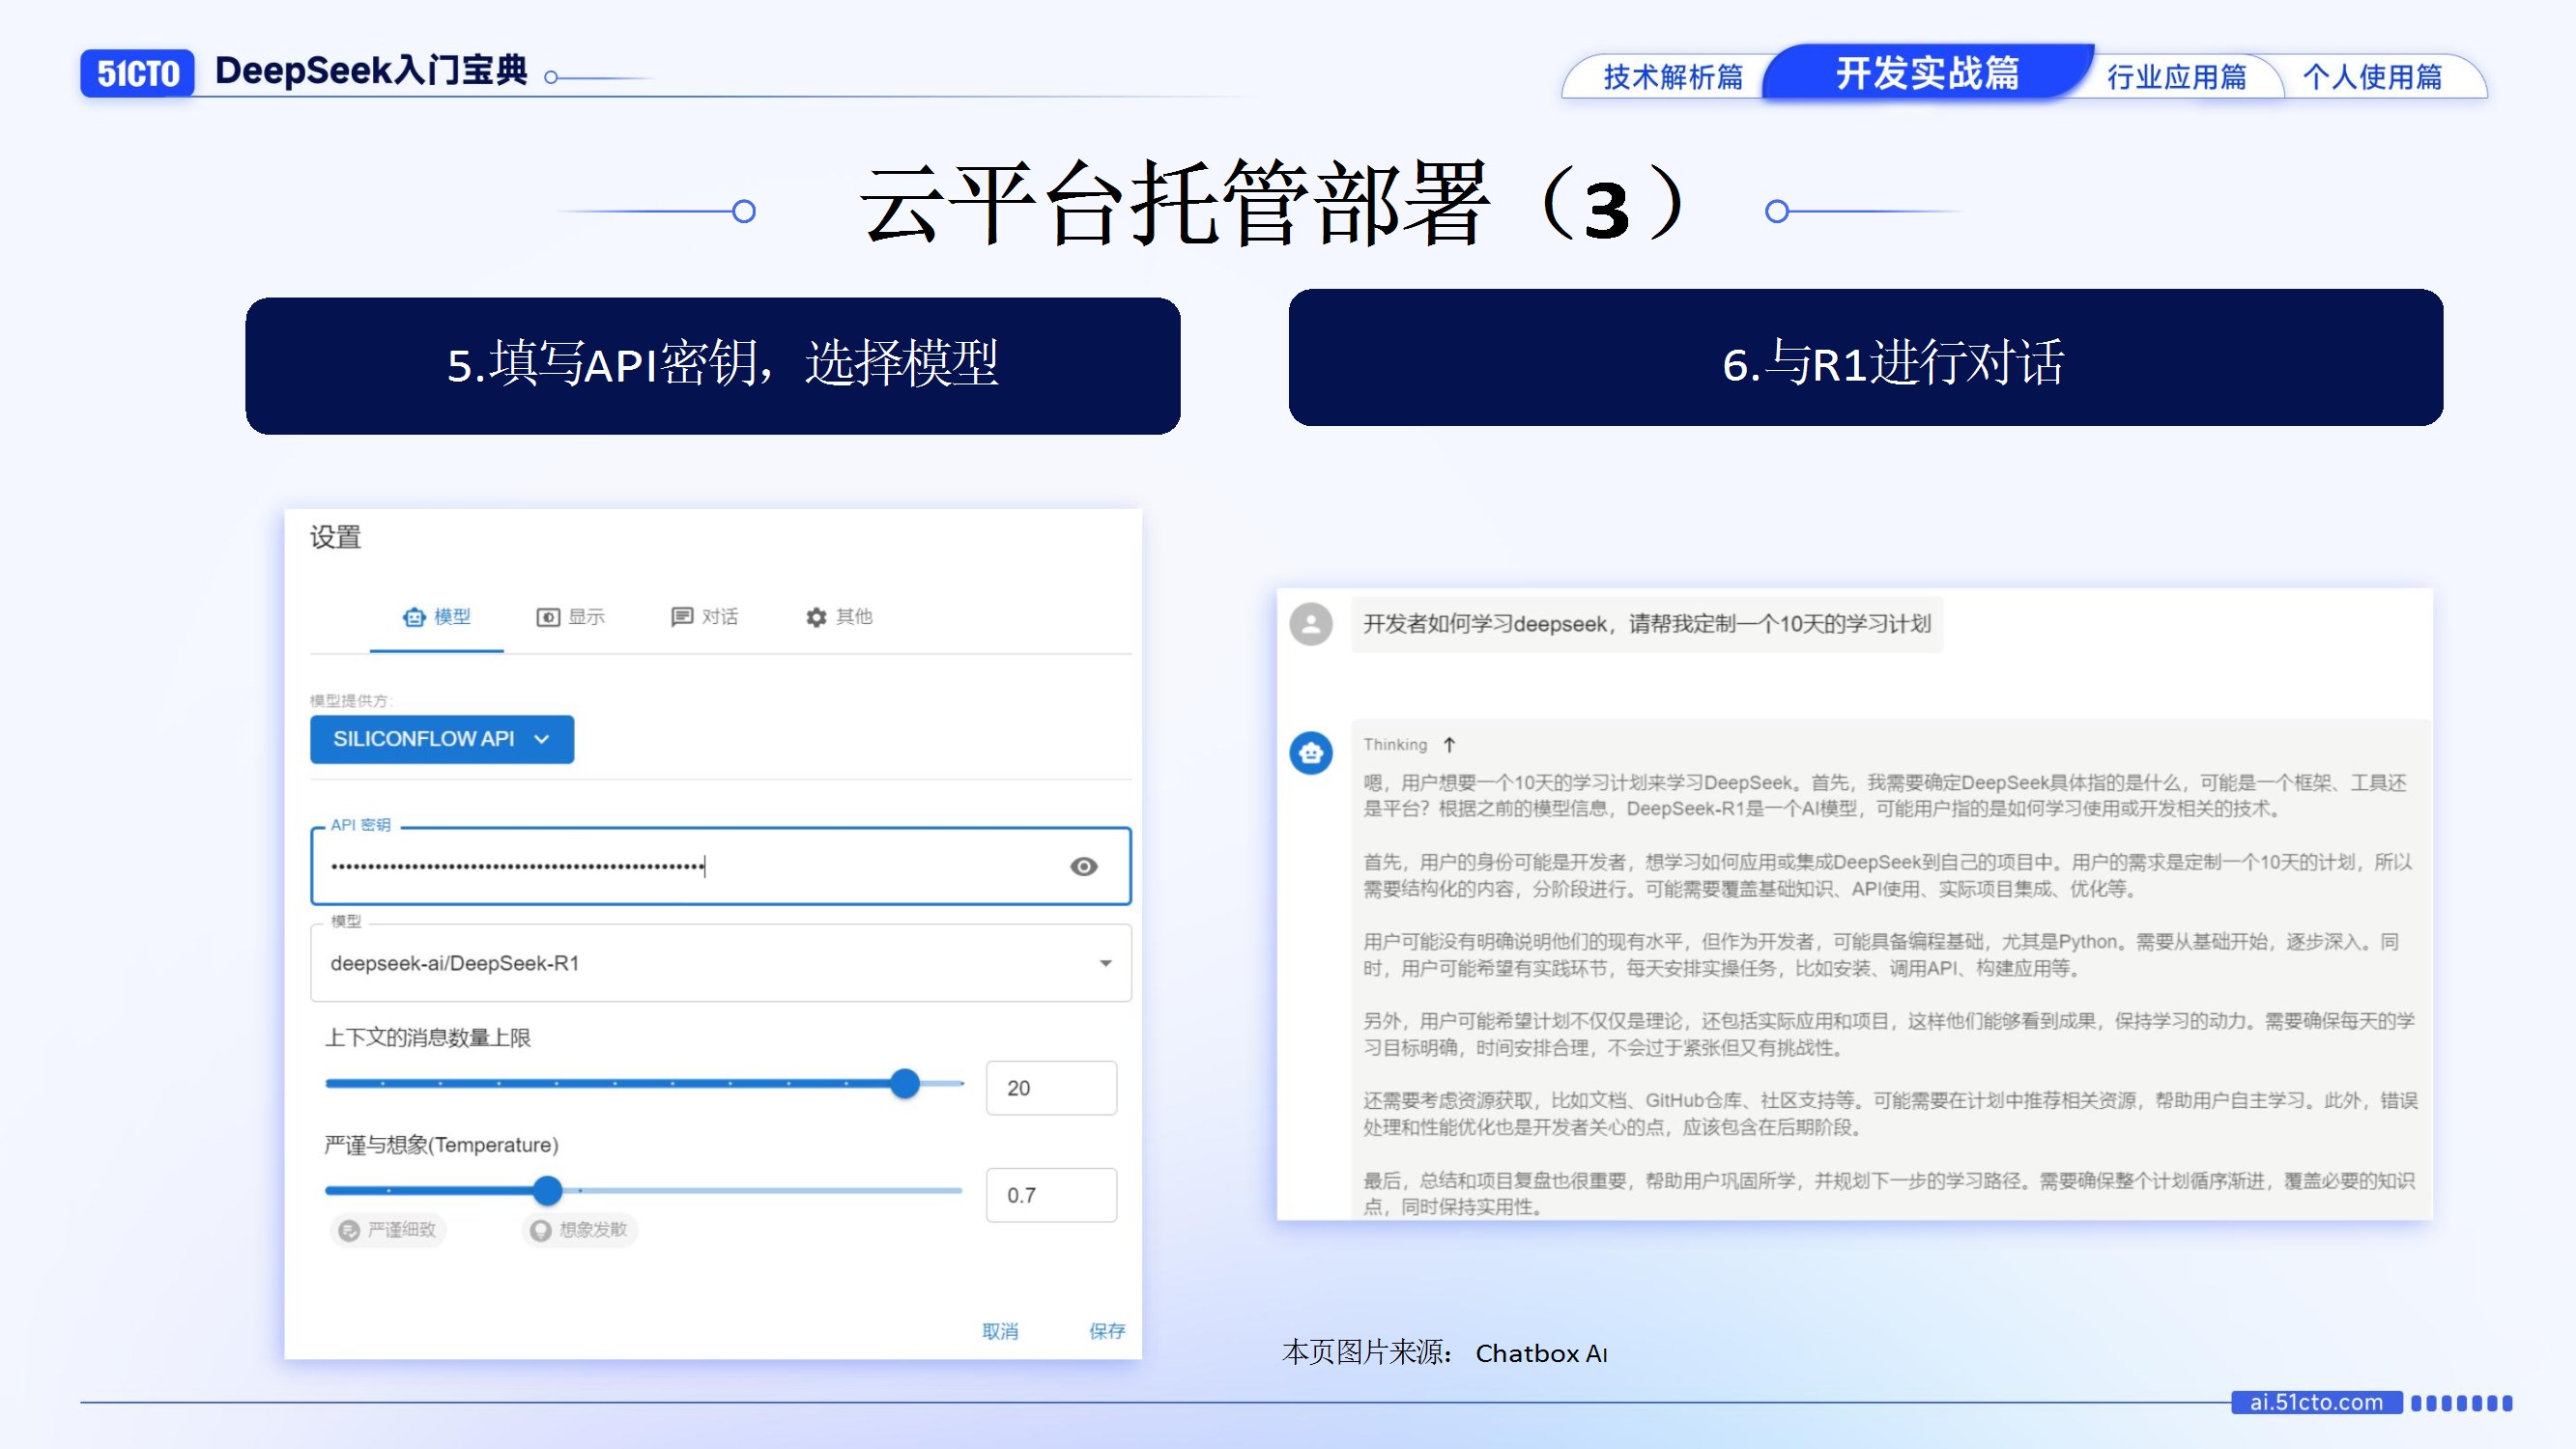Switch to 技术解析篇 tab
2576x1449 pixels.
point(1672,77)
